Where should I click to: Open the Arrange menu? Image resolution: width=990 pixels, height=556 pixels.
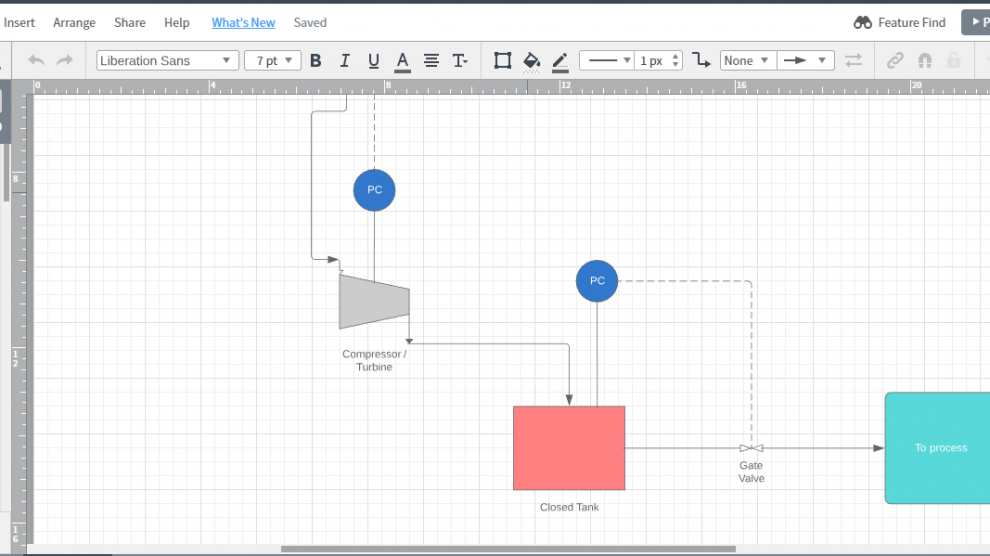coord(75,23)
